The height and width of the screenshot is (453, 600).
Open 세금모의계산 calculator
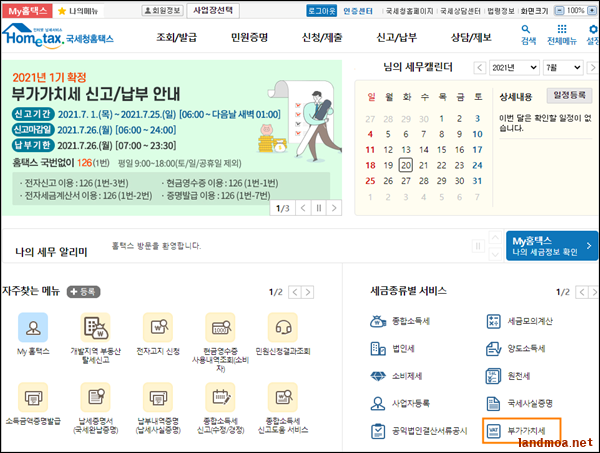click(519, 321)
